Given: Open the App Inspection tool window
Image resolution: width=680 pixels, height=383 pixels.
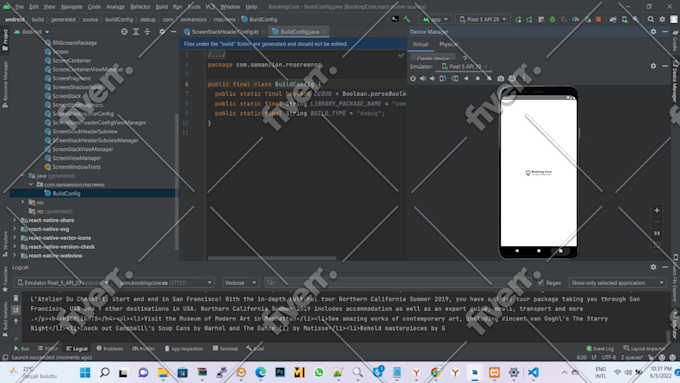Looking at the screenshot, I should tap(183, 349).
